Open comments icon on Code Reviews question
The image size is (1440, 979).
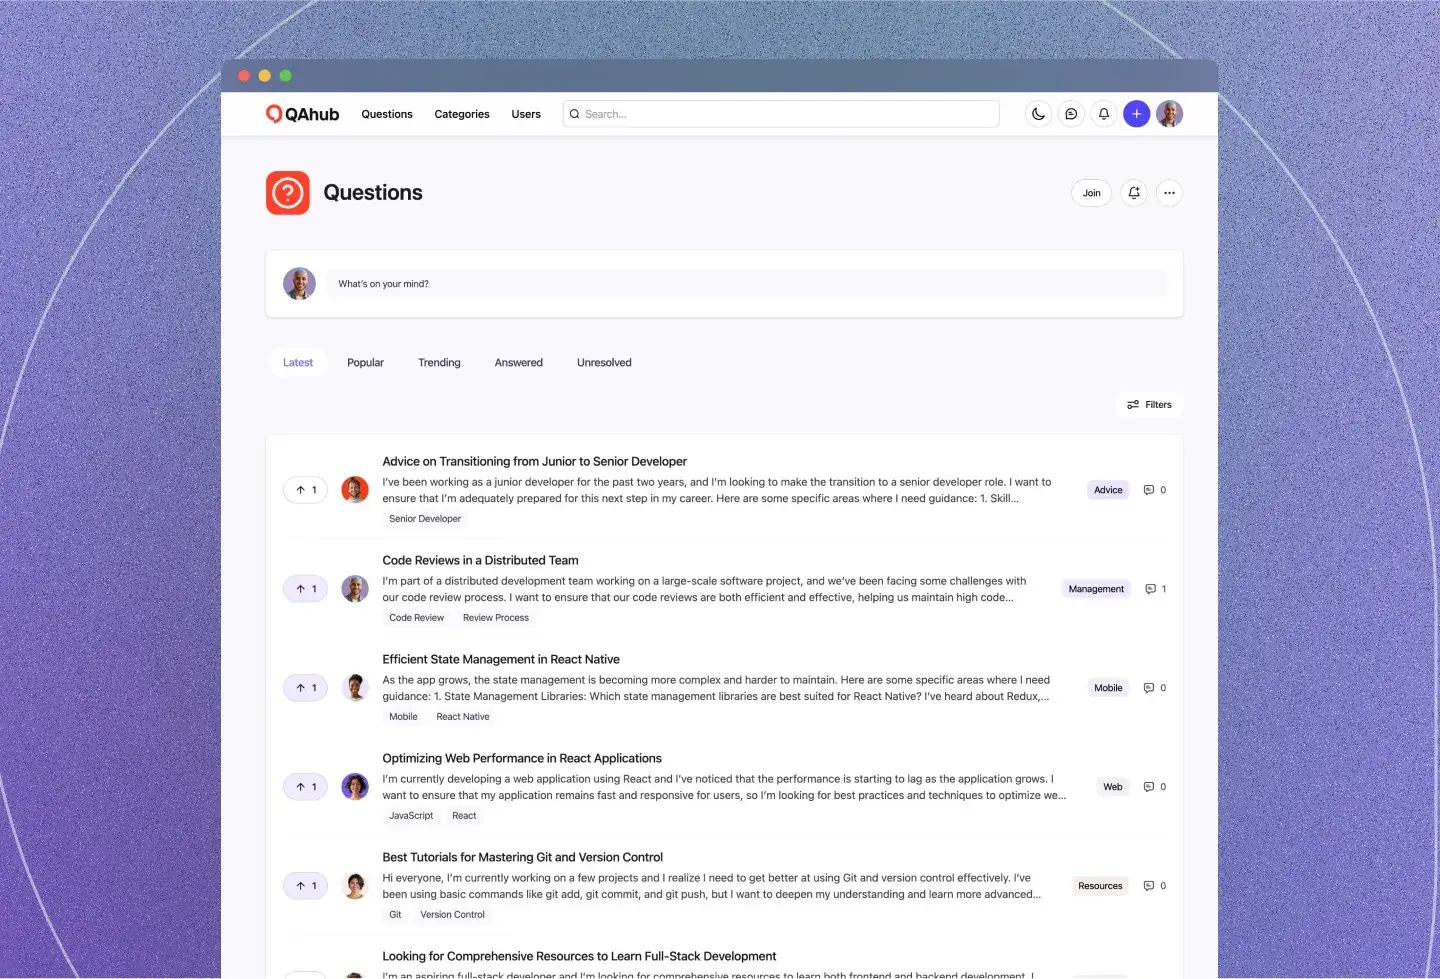tap(1150, 589)
